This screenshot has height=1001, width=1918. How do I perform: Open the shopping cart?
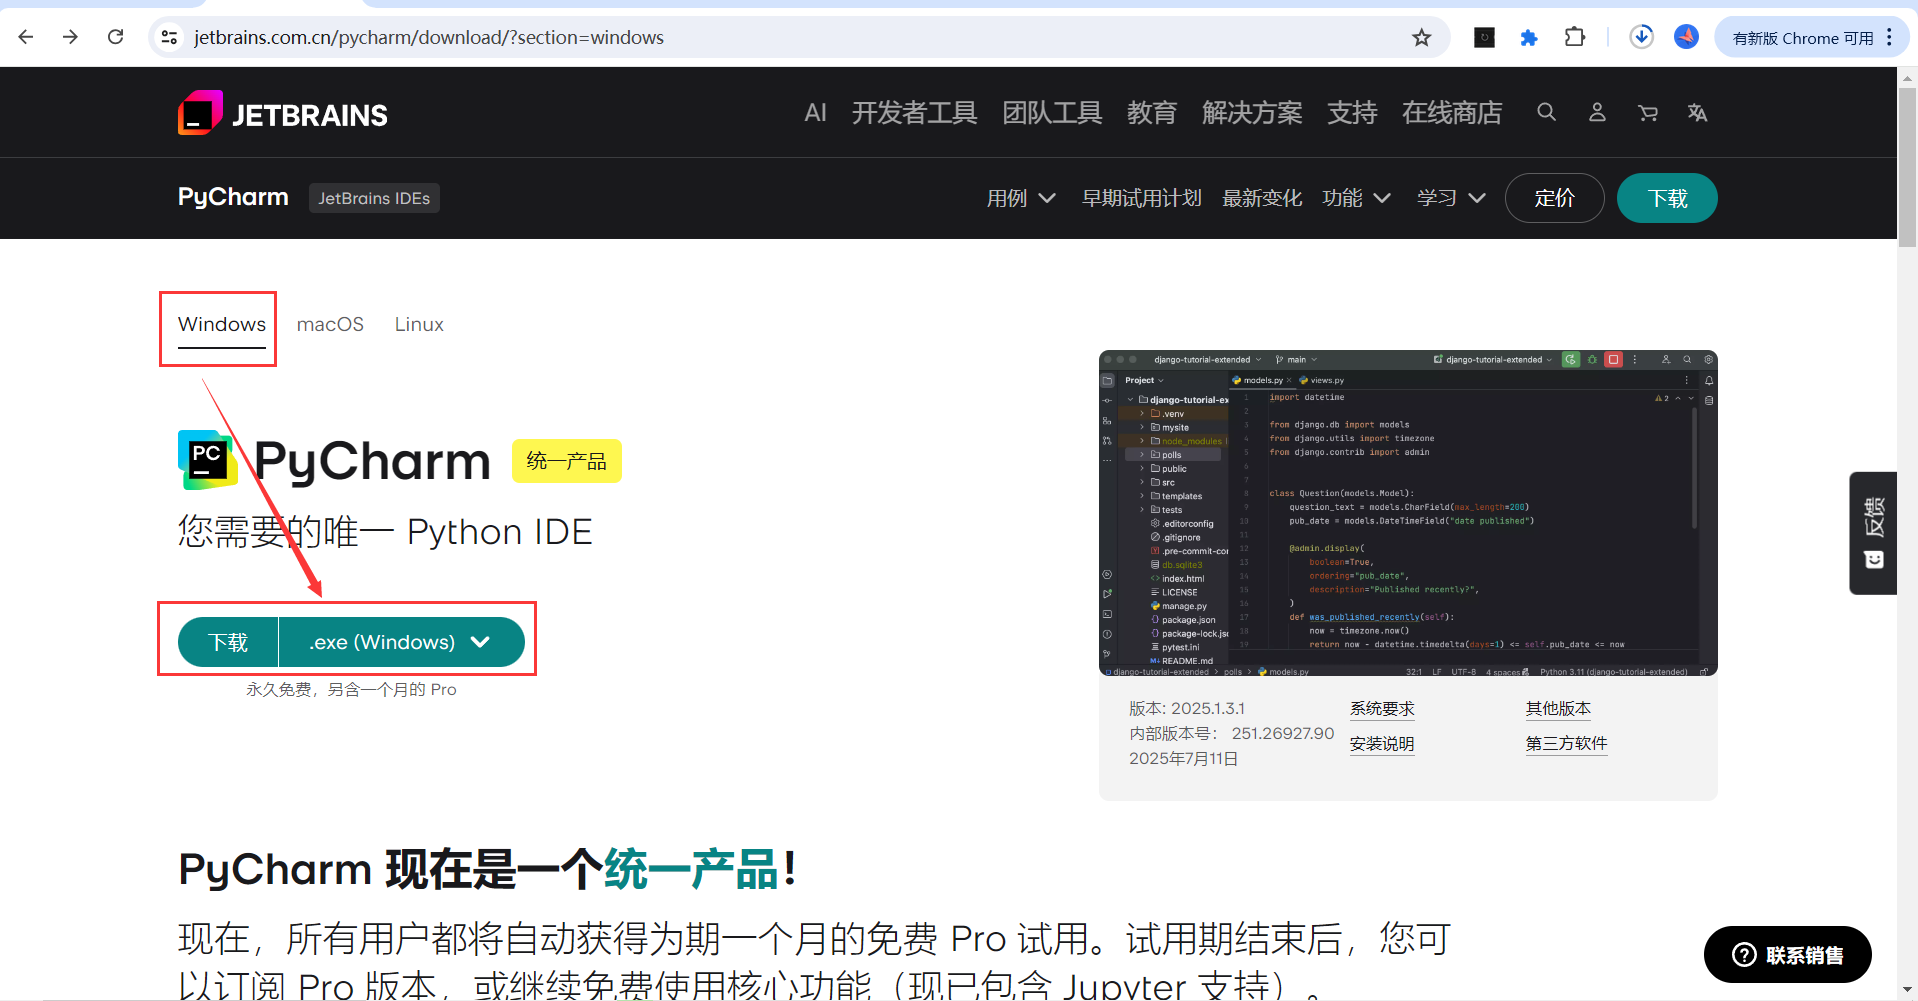(1648, 112)
